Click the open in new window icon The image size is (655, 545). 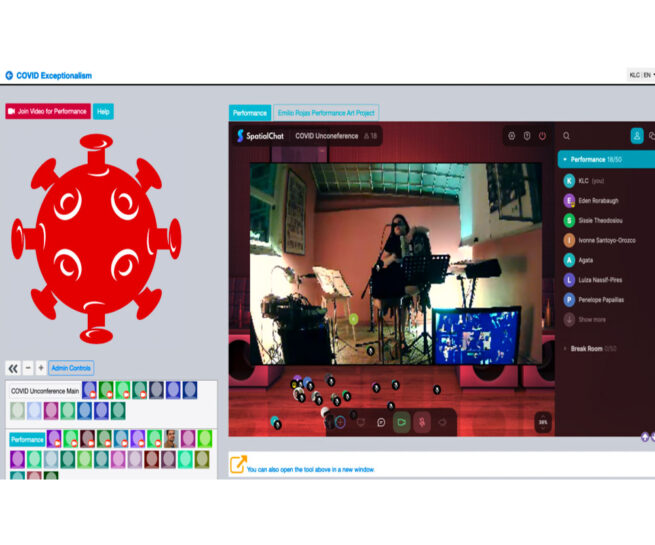[238, 464]
